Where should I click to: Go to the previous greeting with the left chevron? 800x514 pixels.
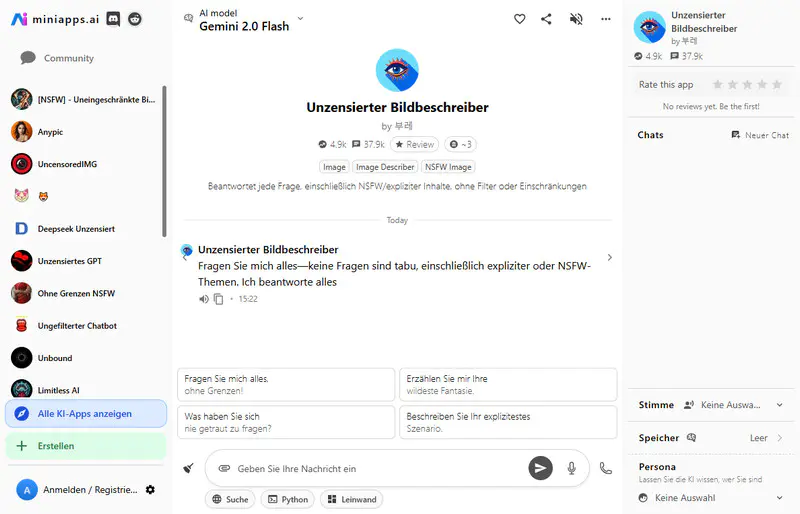tap(184, 258)
